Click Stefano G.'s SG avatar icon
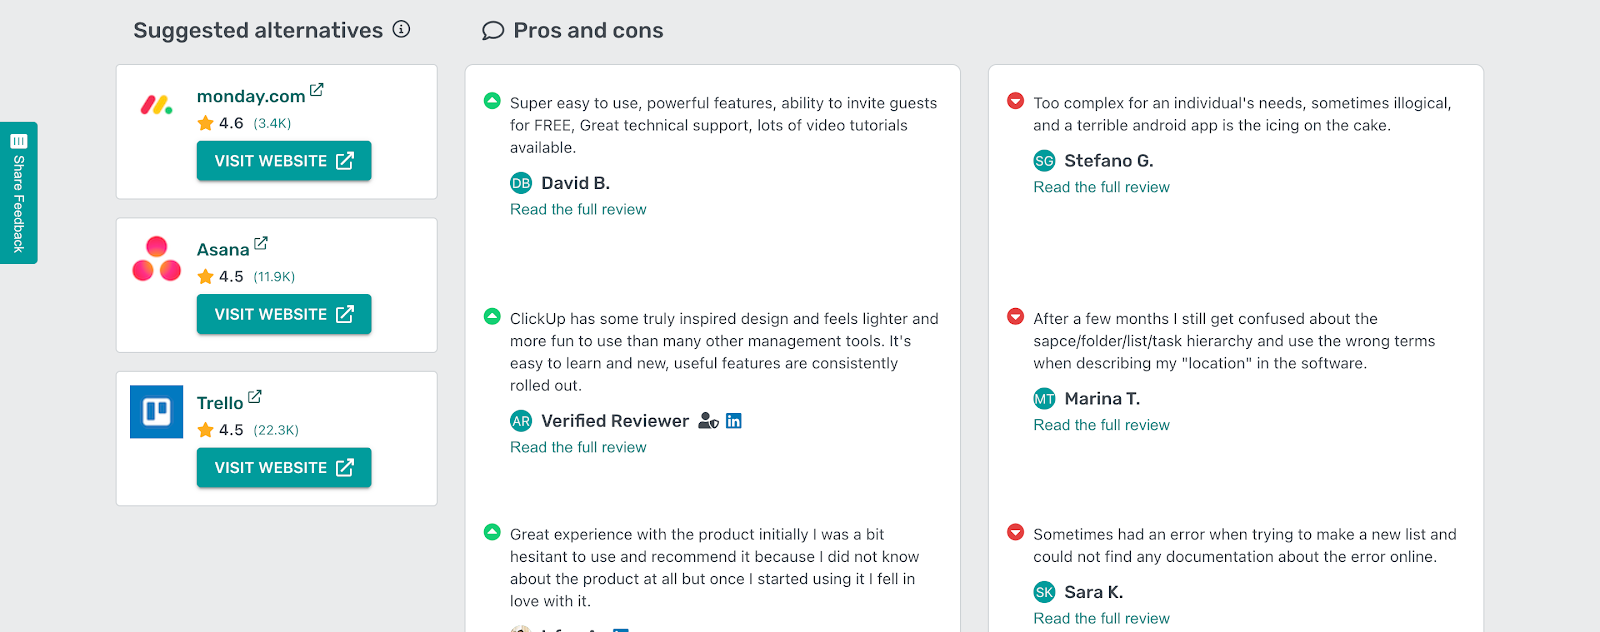The width and height of the screenshot is (1600, 632). pos(1044,161)
